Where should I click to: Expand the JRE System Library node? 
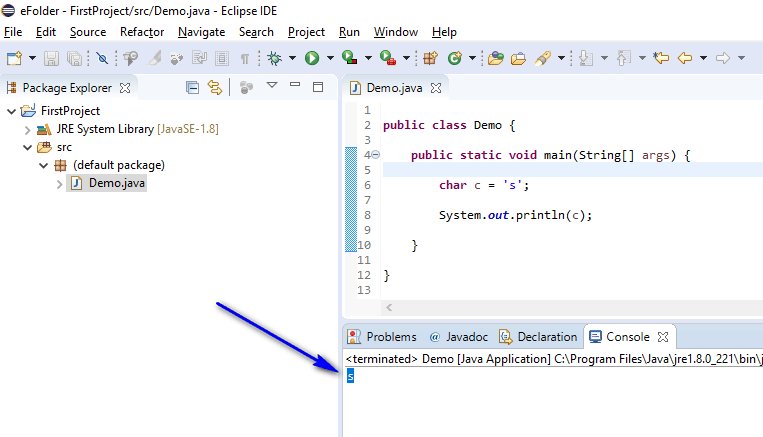28,130
